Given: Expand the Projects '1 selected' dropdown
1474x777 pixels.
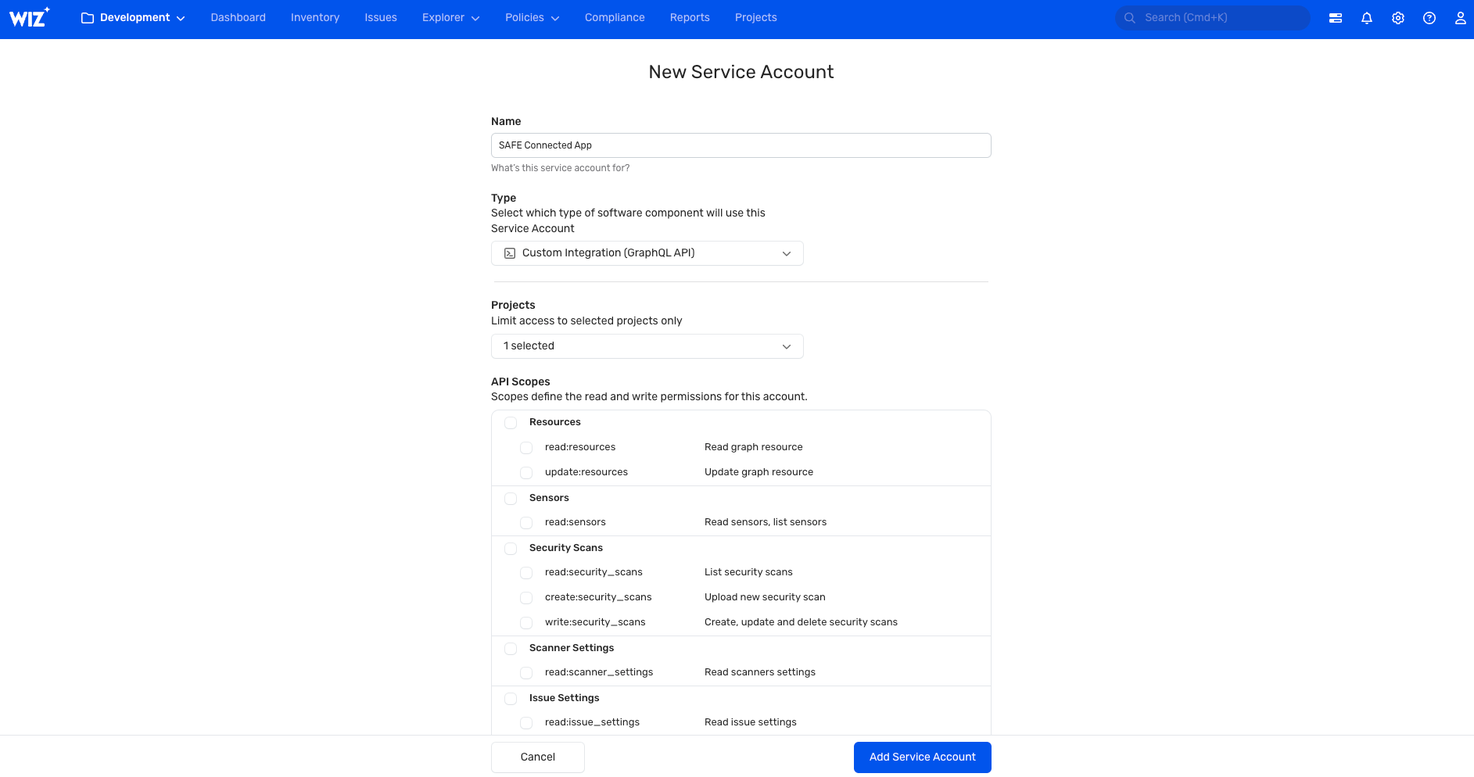Looking at the screenshot, I should coord(647,346).
